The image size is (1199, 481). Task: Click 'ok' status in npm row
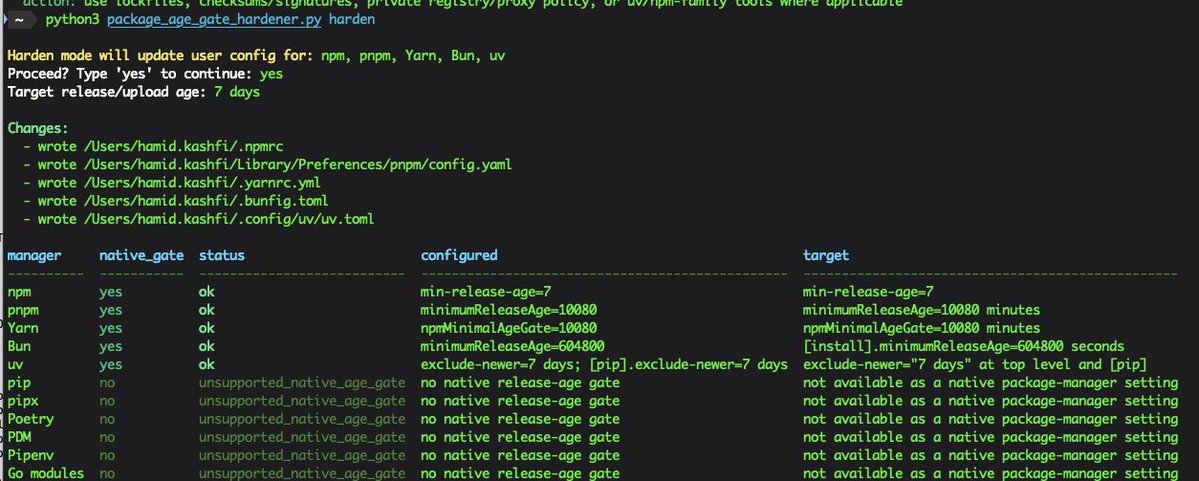(x=206, y=292)
